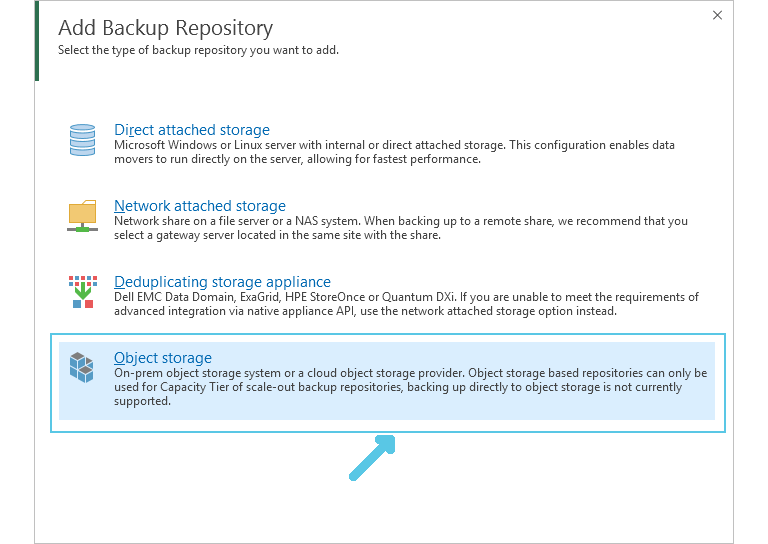The height and width of the screenshot is (544, 768).
Task: Click the On-prem object storage system description
Action: pyautogui.click(x=410, y=387)
